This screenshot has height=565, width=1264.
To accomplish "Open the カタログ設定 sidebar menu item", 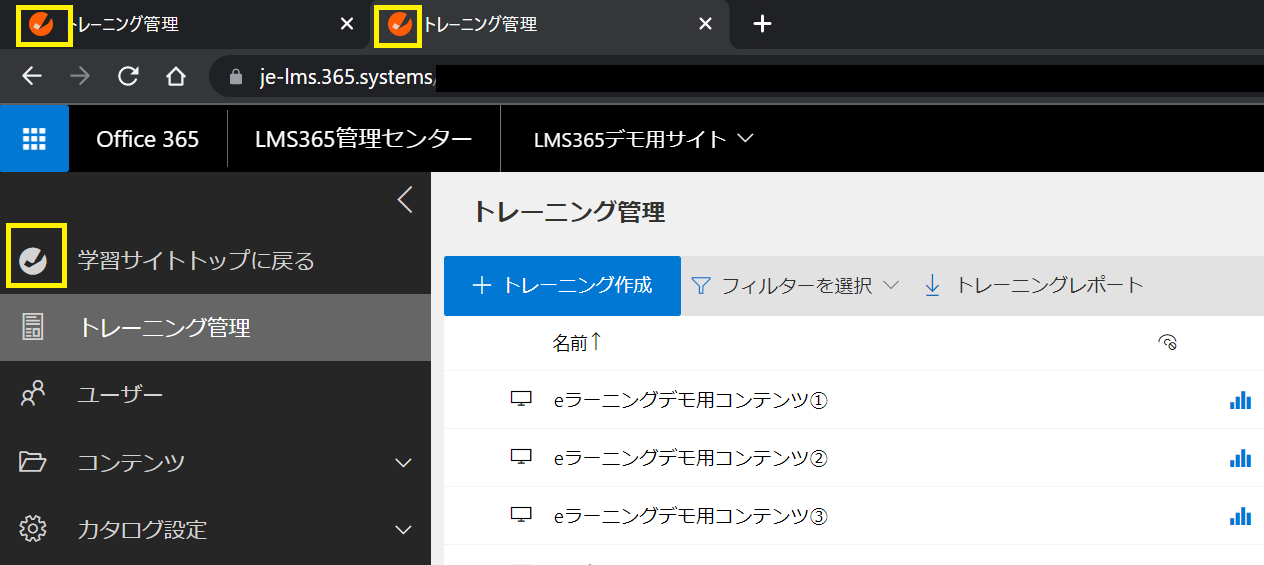I will click(215, 529).
